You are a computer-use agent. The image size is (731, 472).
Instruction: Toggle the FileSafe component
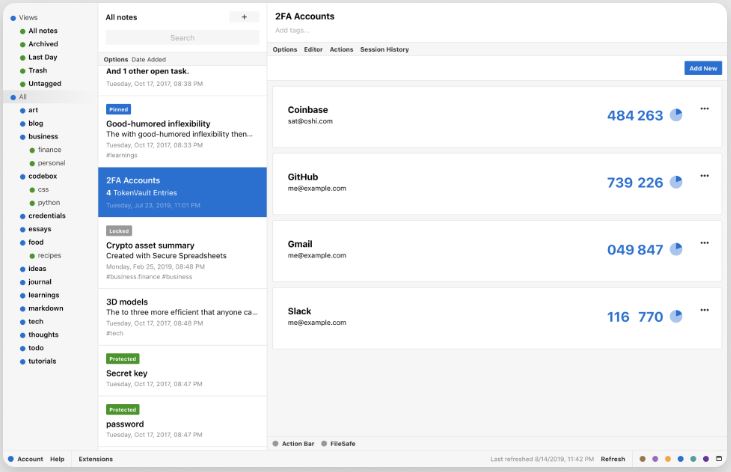point(338,444)
